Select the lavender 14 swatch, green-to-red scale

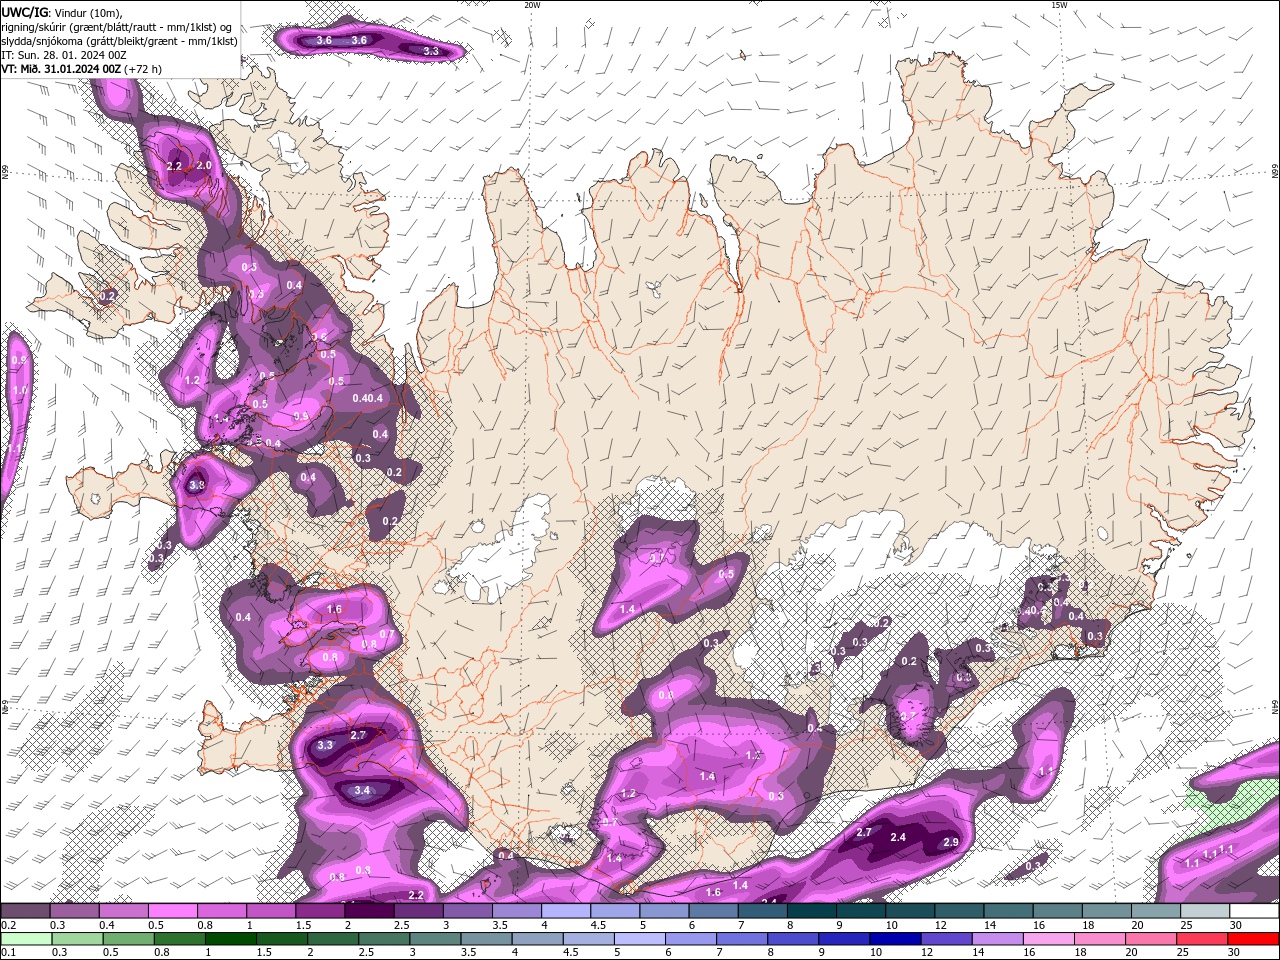click(997, 939)
